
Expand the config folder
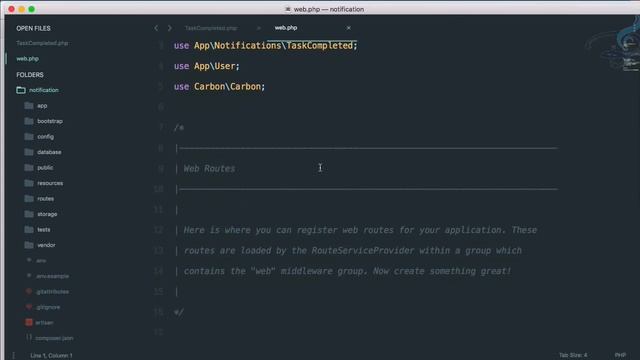[x=39, y=137]
